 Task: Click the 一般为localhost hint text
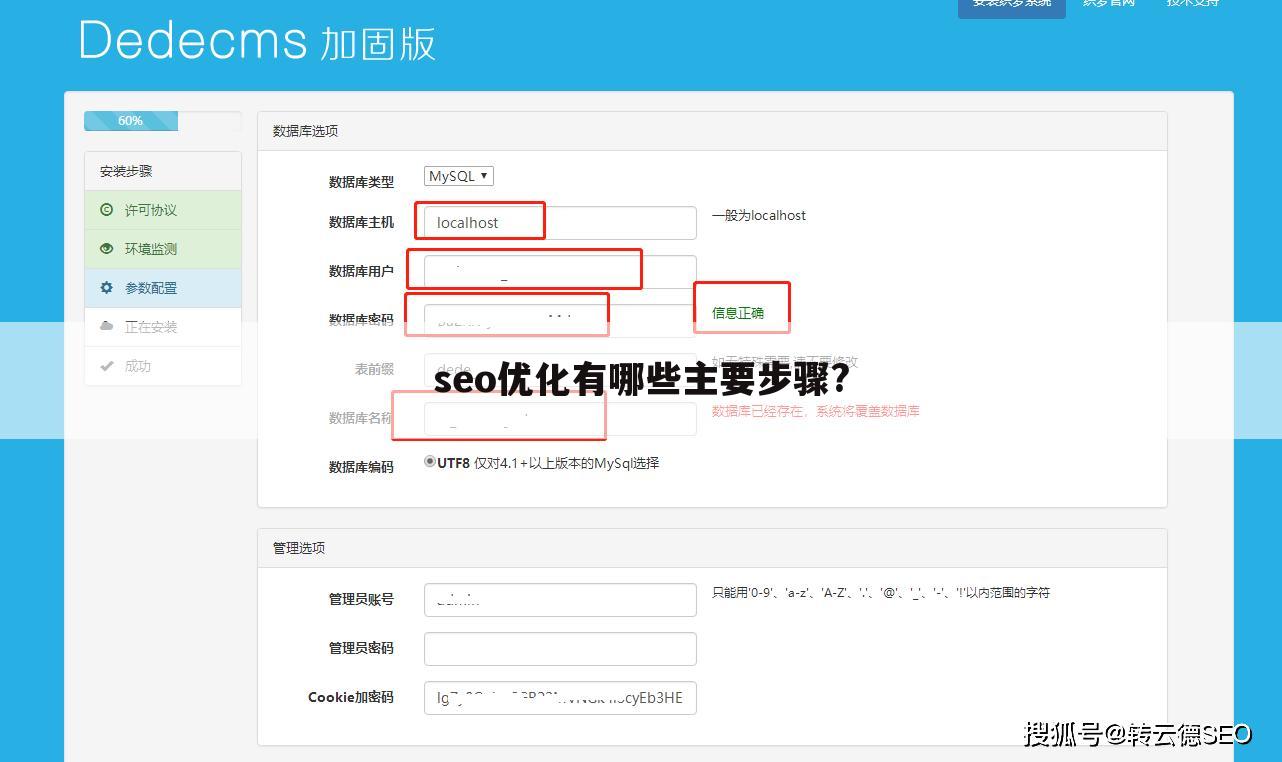click(759, 215)
